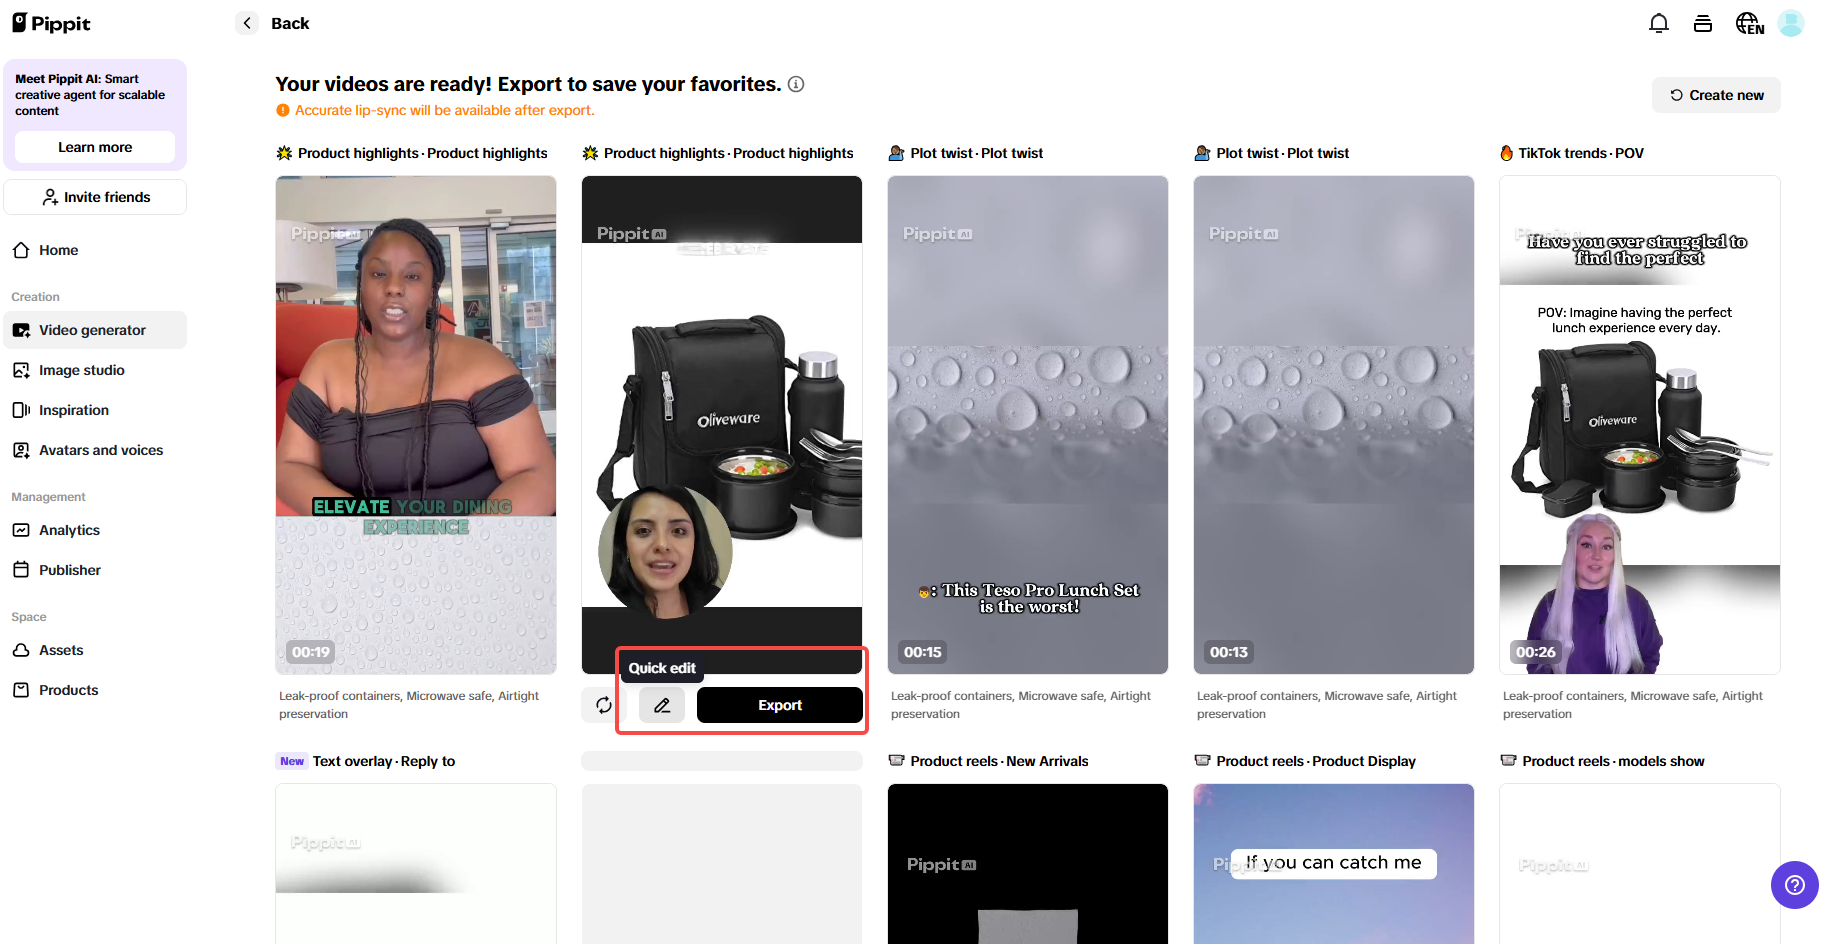Click 'TikTok trends · POV' label
The image size is (1833, 944).
[1581, 153]
